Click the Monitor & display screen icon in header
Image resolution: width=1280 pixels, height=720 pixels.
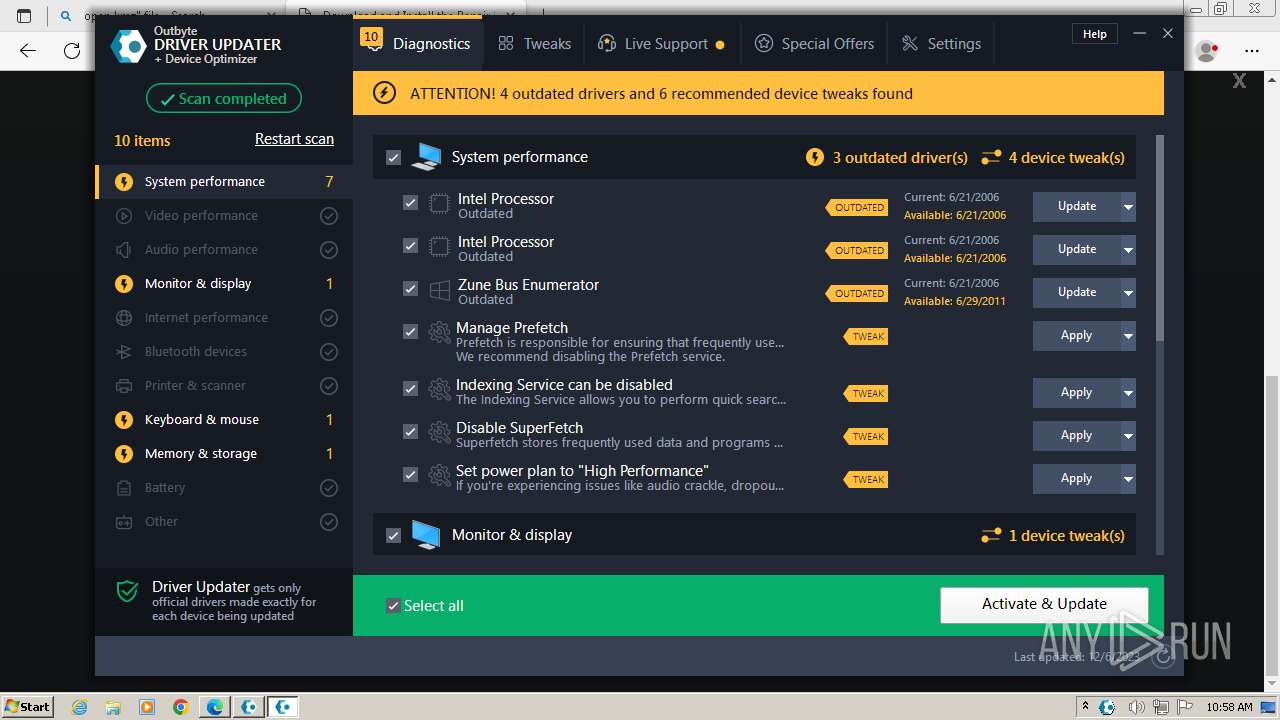tap(426, 535)
